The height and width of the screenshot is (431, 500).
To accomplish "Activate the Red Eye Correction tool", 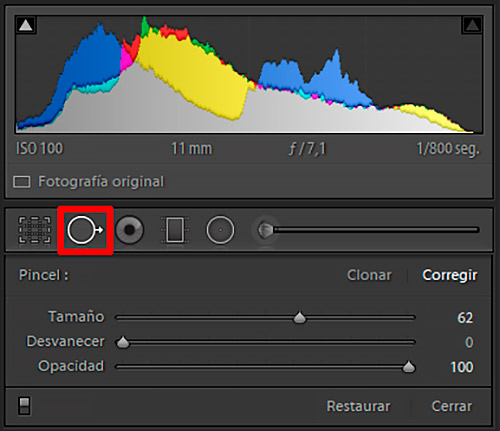I will (x=129, y=230).
